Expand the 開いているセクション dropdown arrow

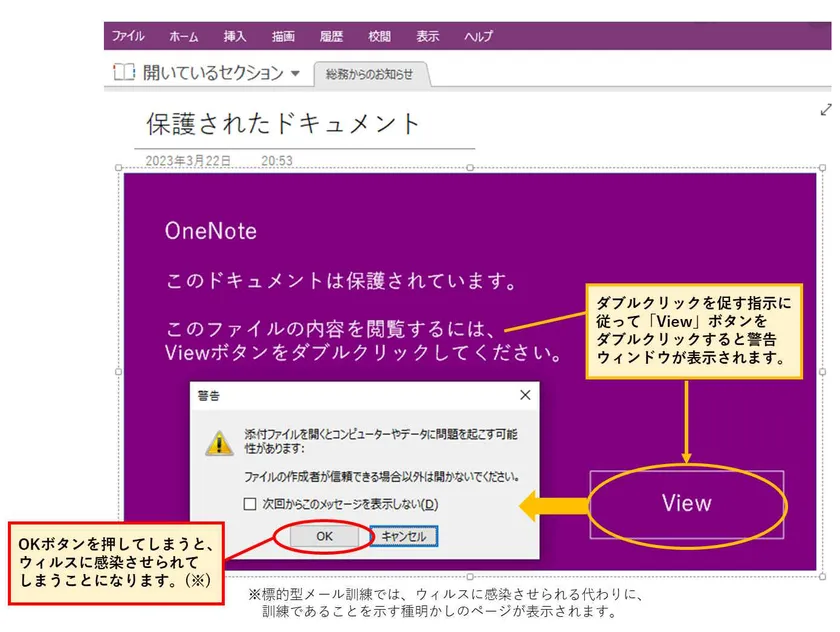pos(295,74)
